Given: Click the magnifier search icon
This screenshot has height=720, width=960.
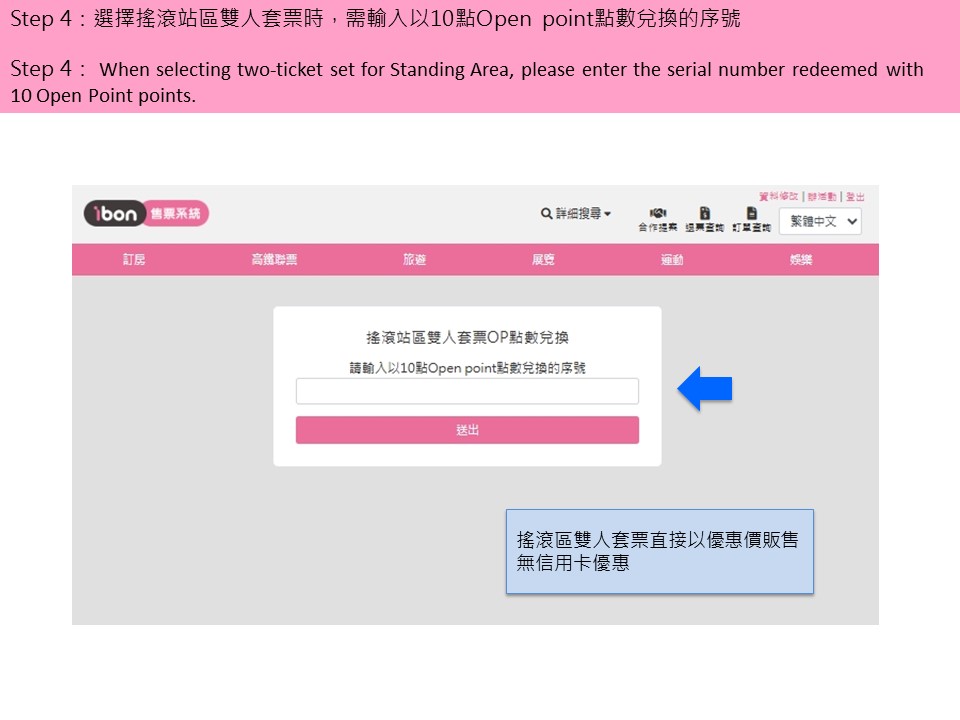Looking at the screenshot, I should click(x=546, y=213).
